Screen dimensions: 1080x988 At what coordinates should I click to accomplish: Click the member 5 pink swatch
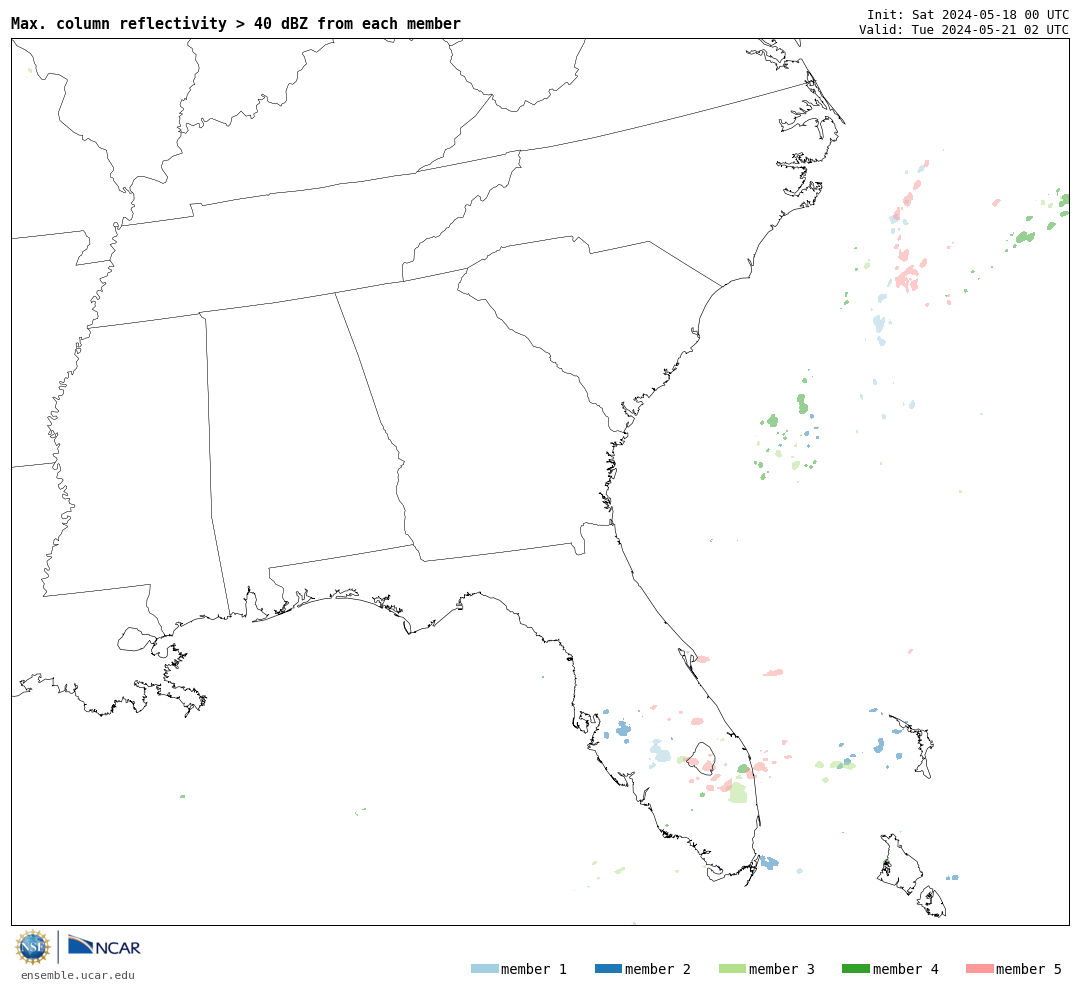point(979,969)
